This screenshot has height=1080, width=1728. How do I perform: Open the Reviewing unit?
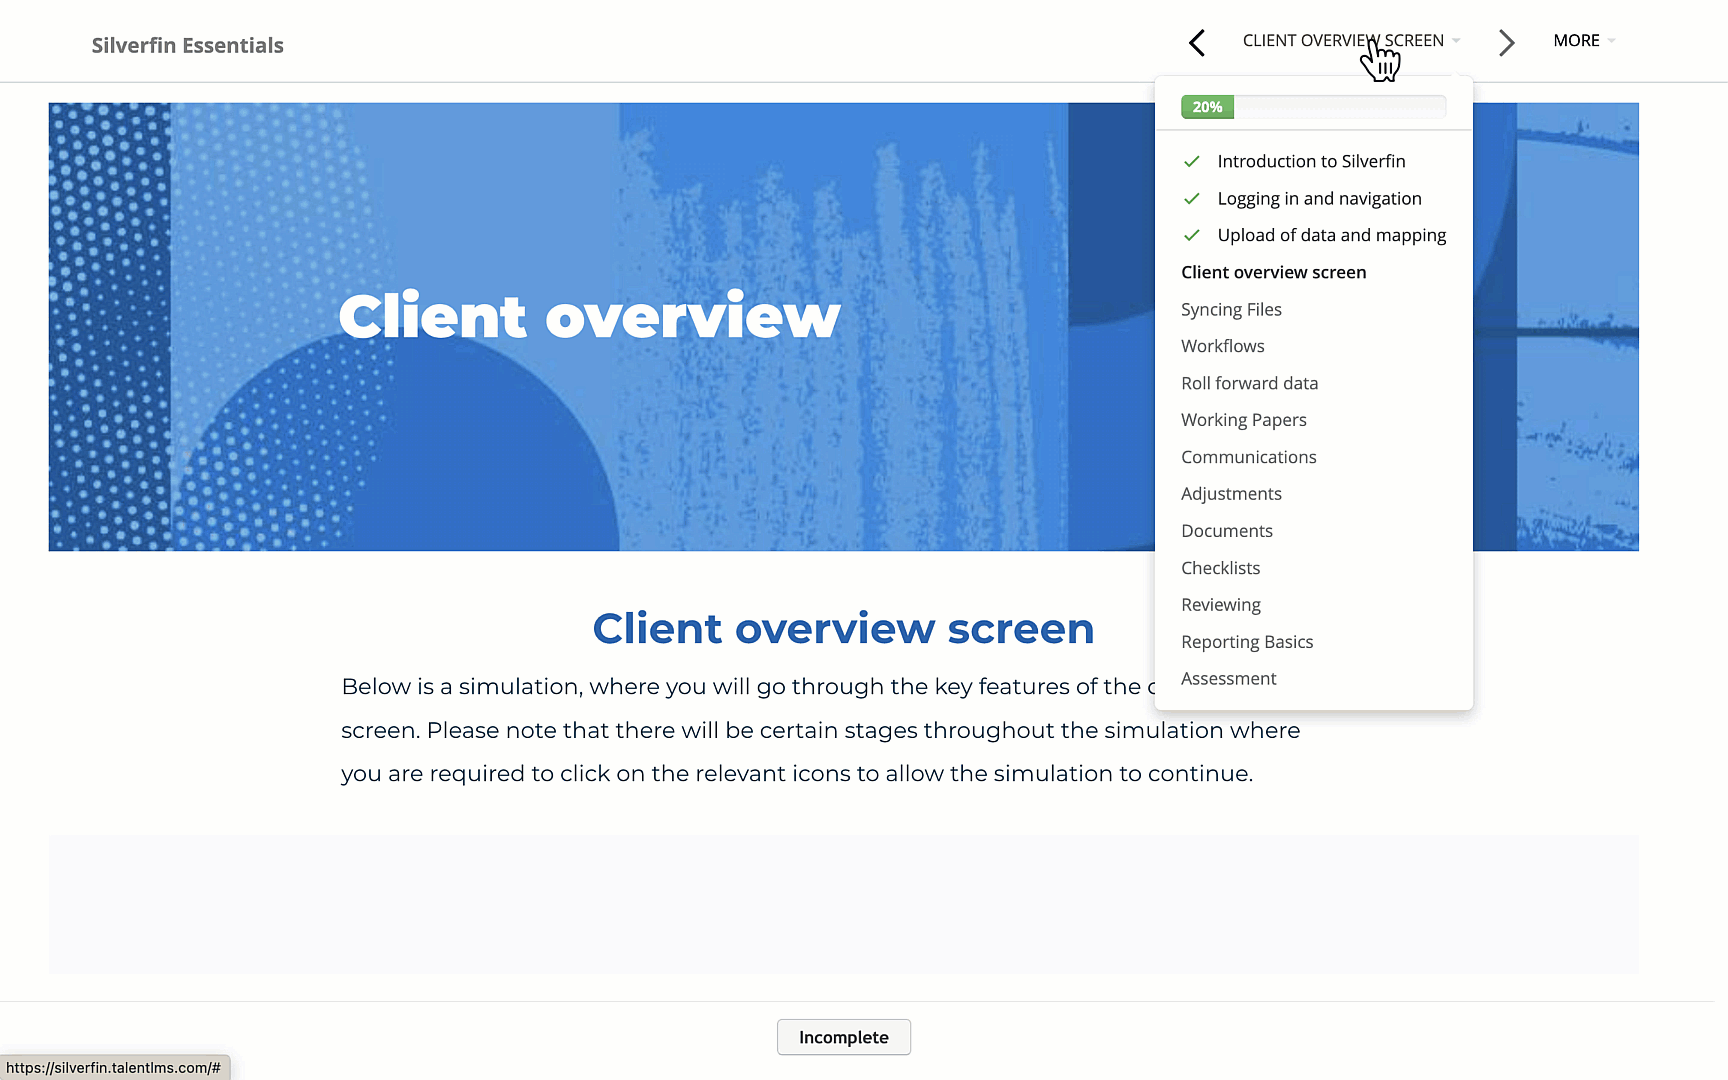click(1220, 605)
